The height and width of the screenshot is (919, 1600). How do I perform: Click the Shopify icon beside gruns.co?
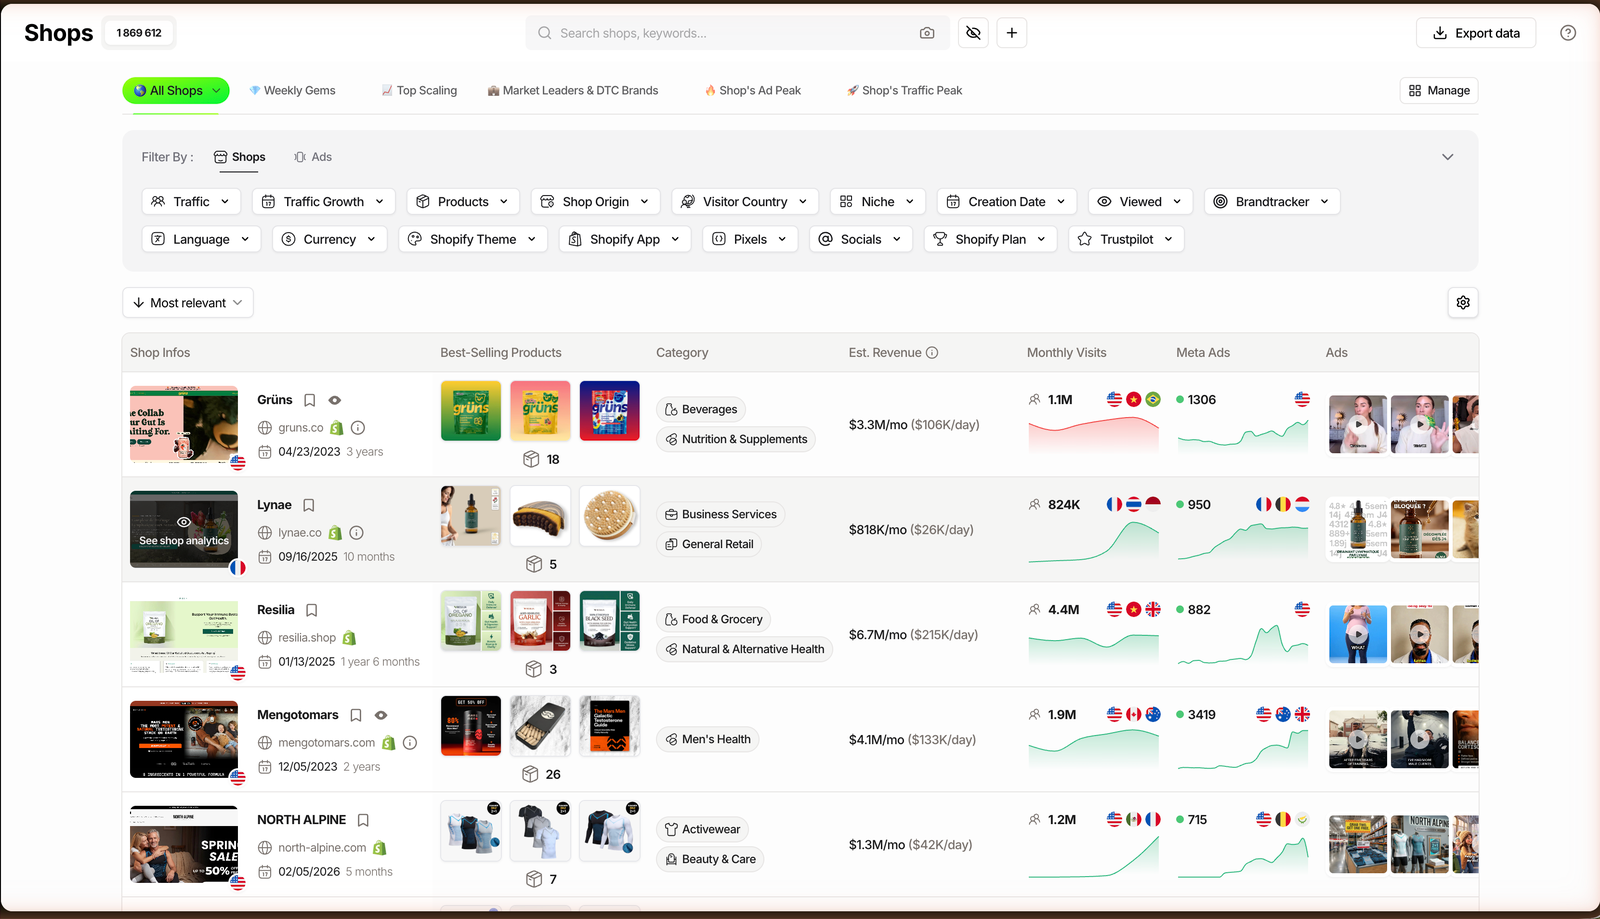(x=337, y=428)
